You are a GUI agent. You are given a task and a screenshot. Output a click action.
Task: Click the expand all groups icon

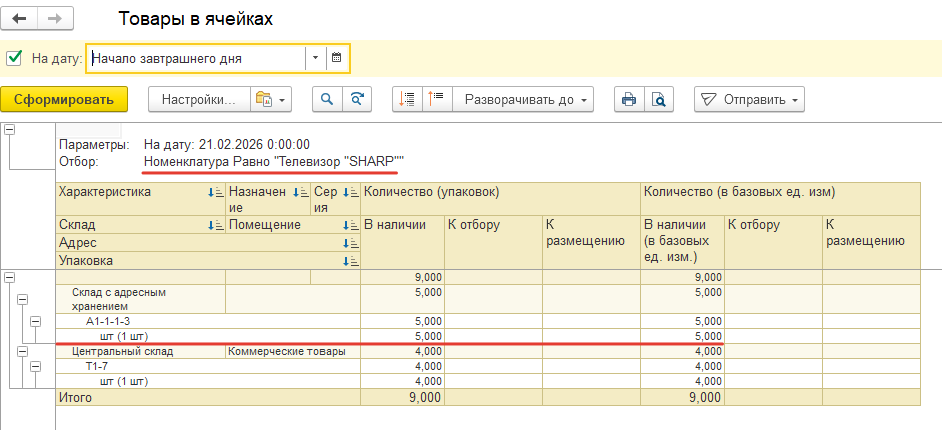click(x=436, y=100)
